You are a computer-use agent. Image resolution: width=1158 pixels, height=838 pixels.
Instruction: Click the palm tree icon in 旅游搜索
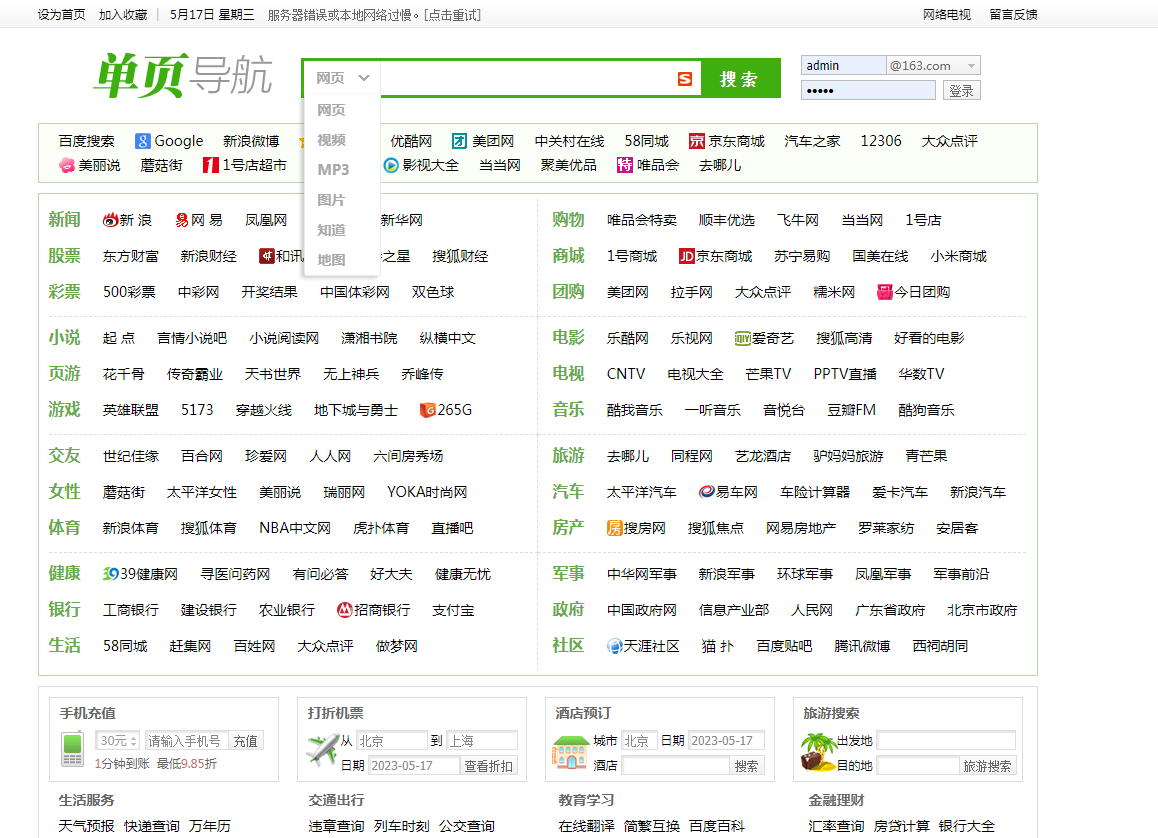pyautogui.click(x=818, y=752)
